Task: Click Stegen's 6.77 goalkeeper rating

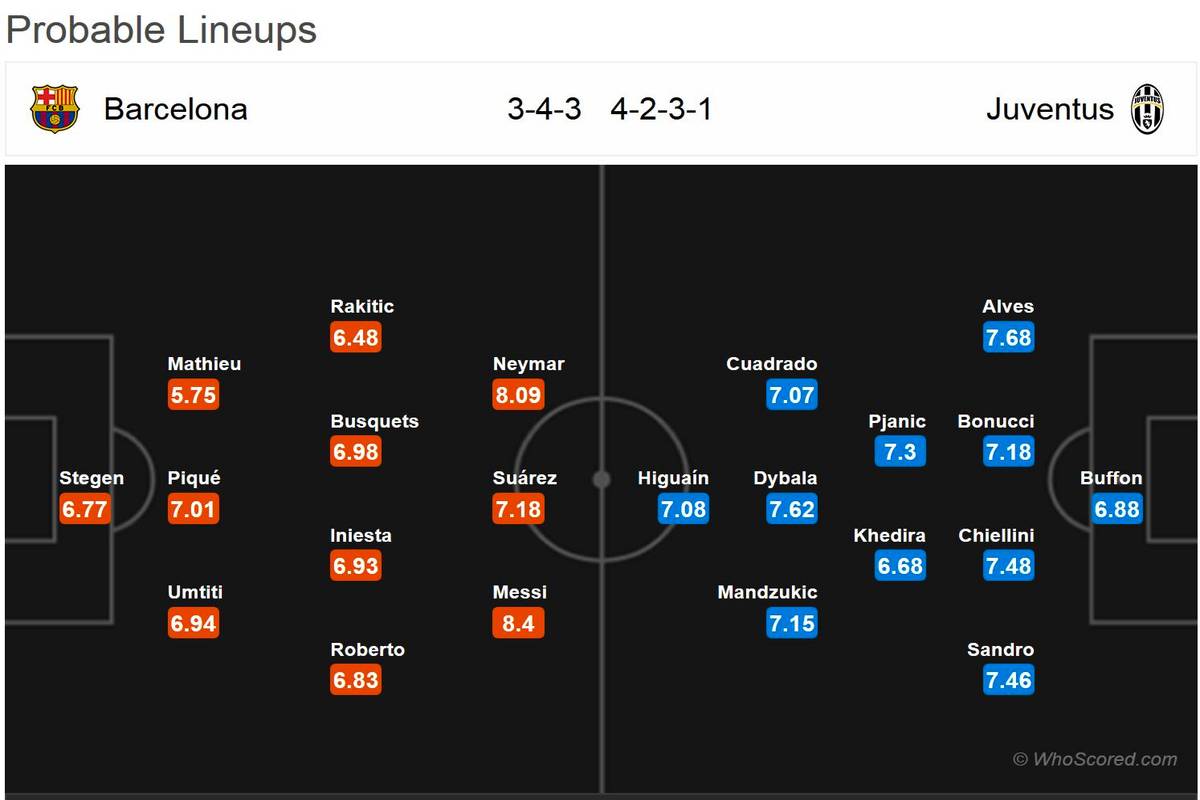Action: point(84,509)
